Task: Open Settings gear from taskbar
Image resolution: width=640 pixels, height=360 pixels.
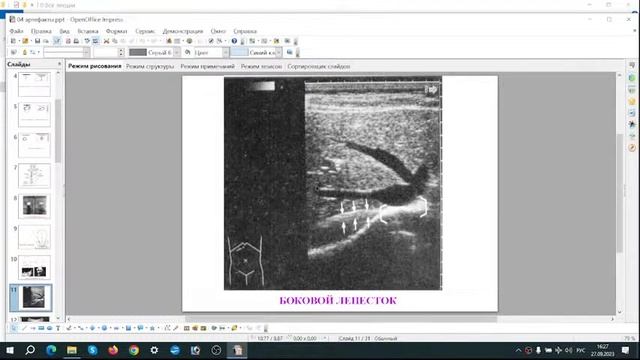Action: coord(154,350)
